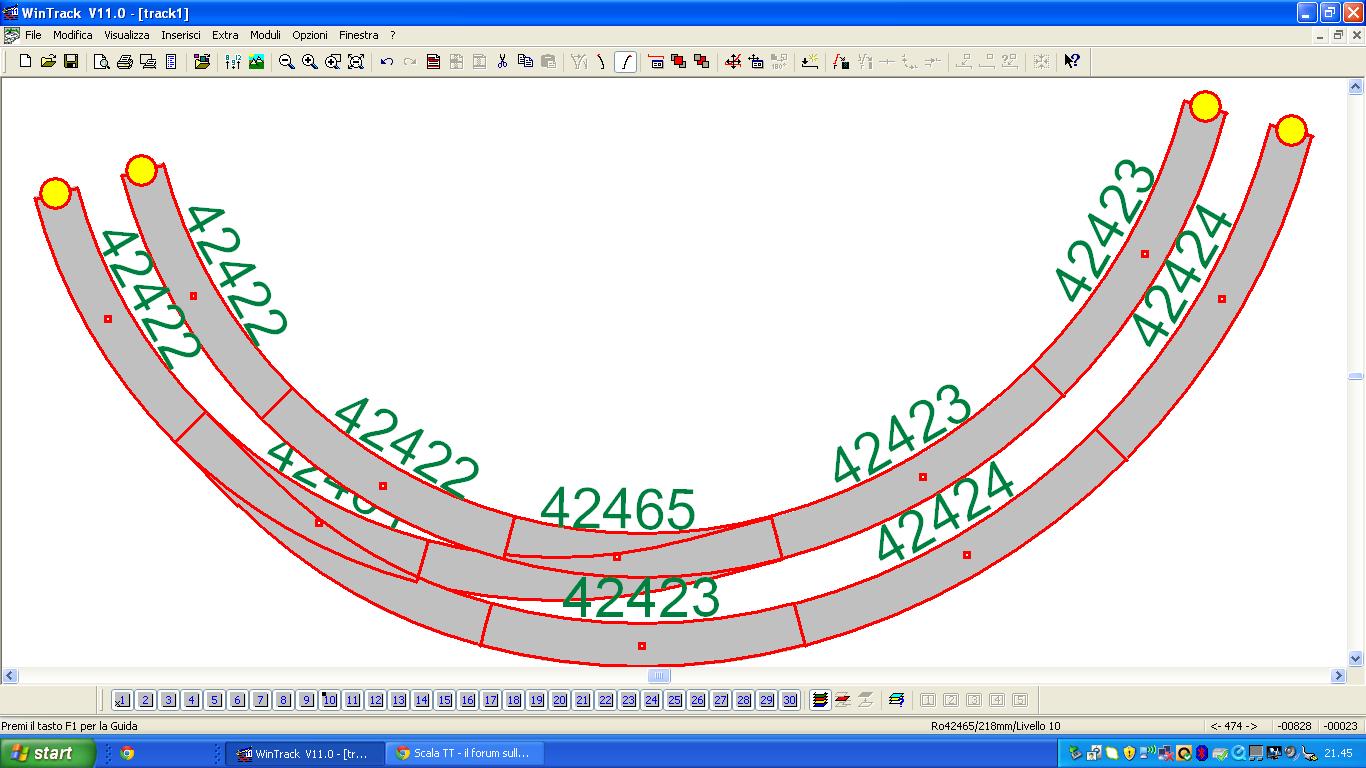This screenshot has width=1366, height=768.
Task: Click the red table grid icon
Action: coord(656,61)
